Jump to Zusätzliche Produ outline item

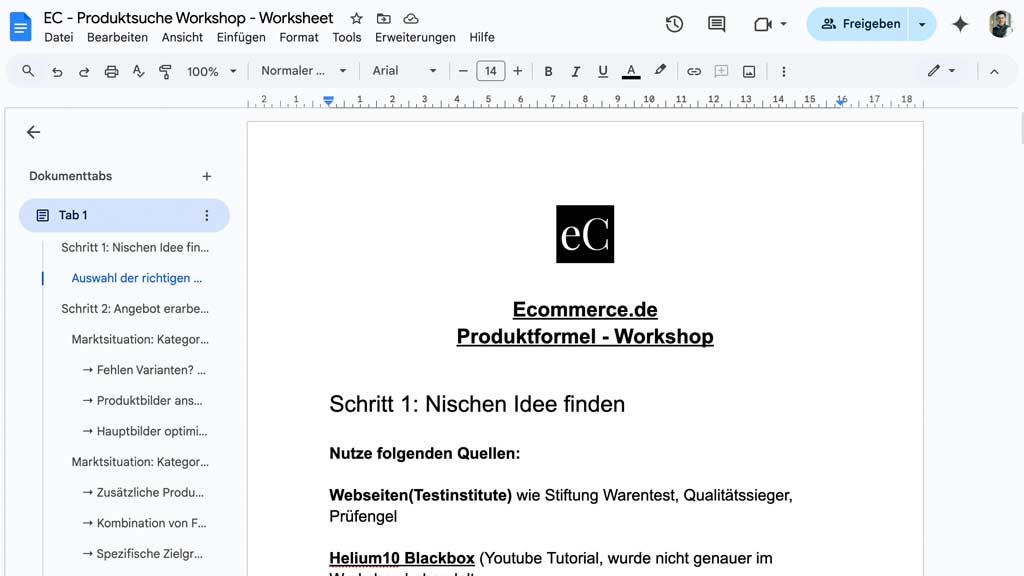(143, 492)
